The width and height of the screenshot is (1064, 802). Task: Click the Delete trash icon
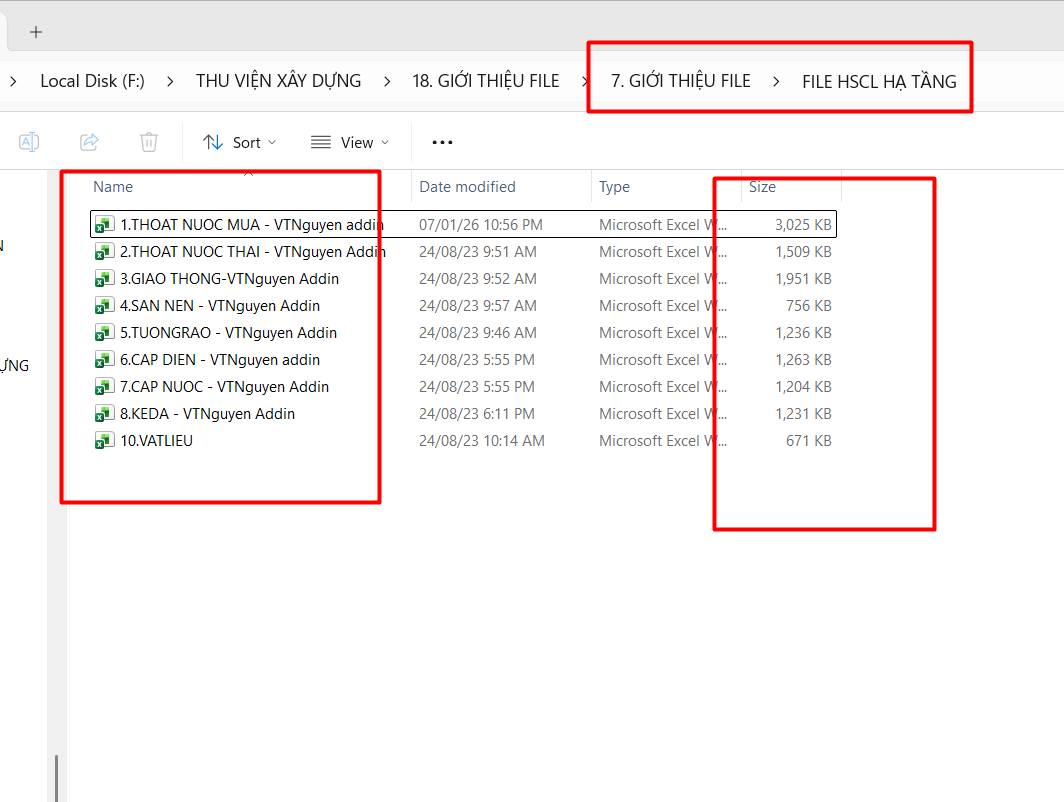[x=149, y=142]
